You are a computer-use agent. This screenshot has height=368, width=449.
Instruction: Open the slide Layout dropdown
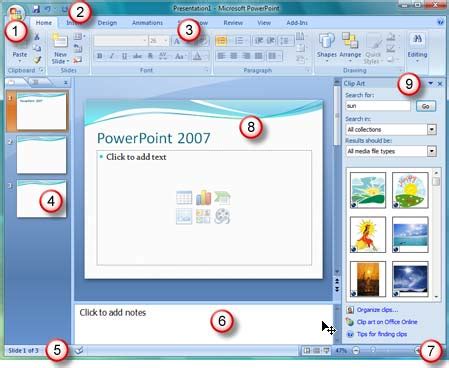79,36
